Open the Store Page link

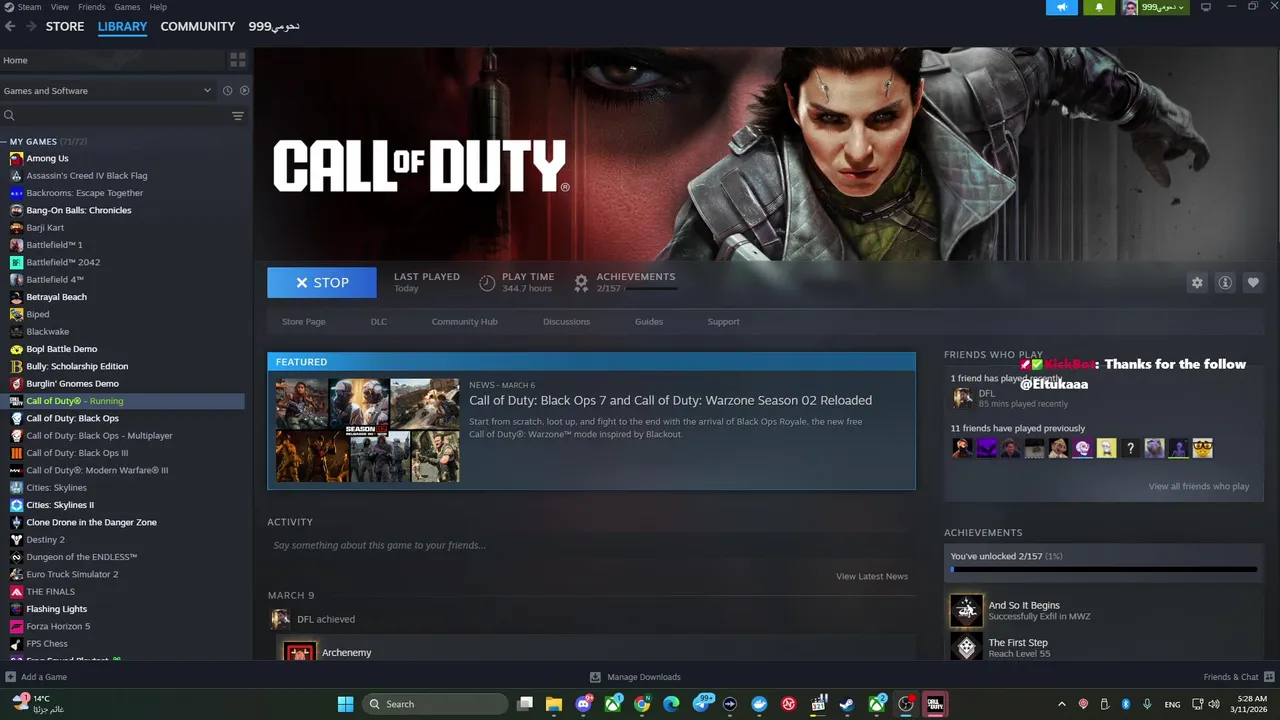[x=303, y=322]
